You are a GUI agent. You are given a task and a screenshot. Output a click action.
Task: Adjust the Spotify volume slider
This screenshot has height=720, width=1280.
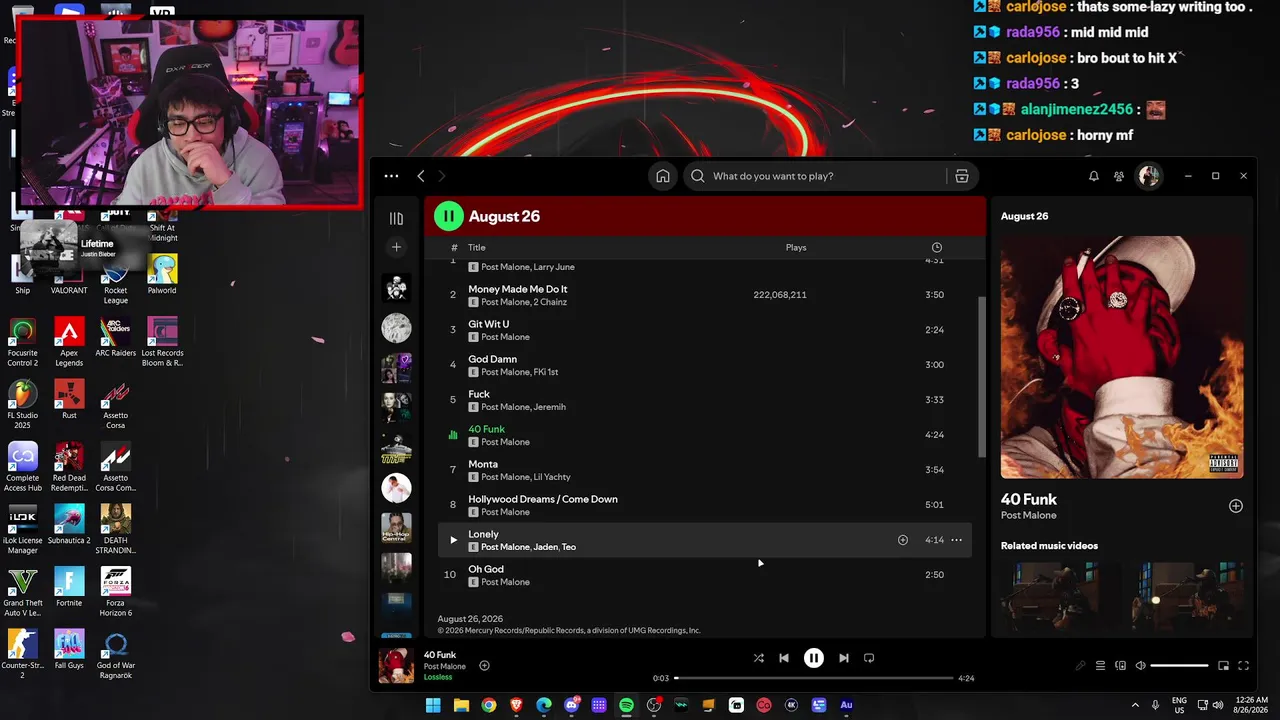click(x=1180, y=666)
